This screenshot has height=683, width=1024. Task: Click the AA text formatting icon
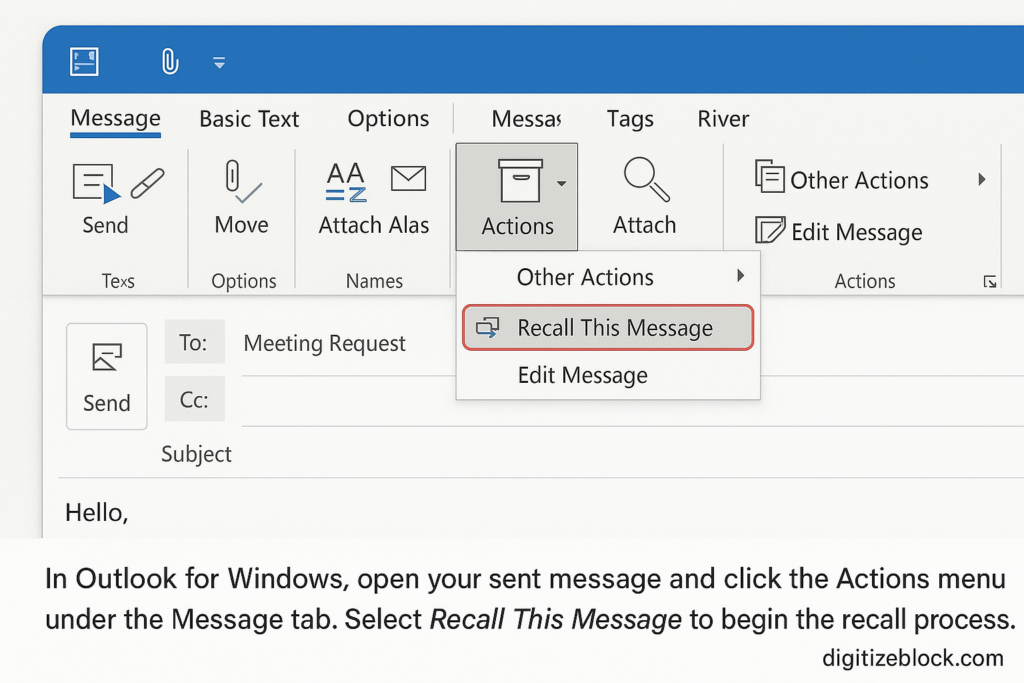(x=345, y=182)
